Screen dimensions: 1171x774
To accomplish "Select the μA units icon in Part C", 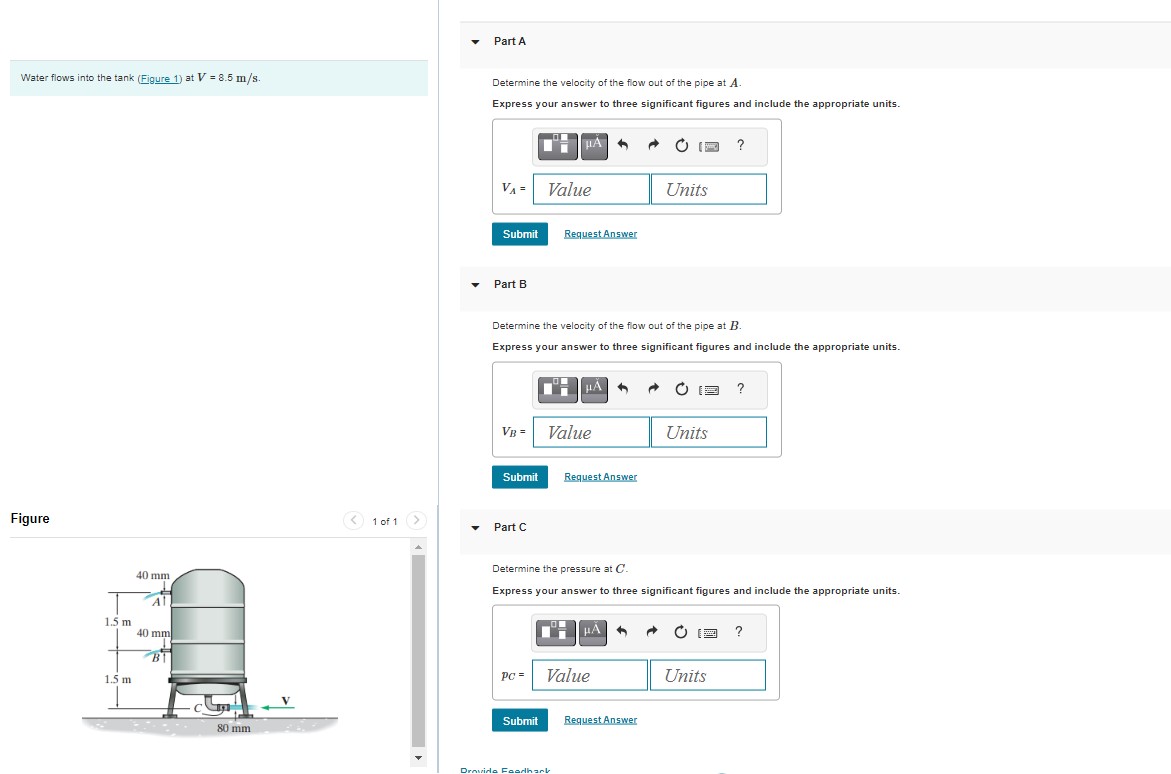I will 592,632.
